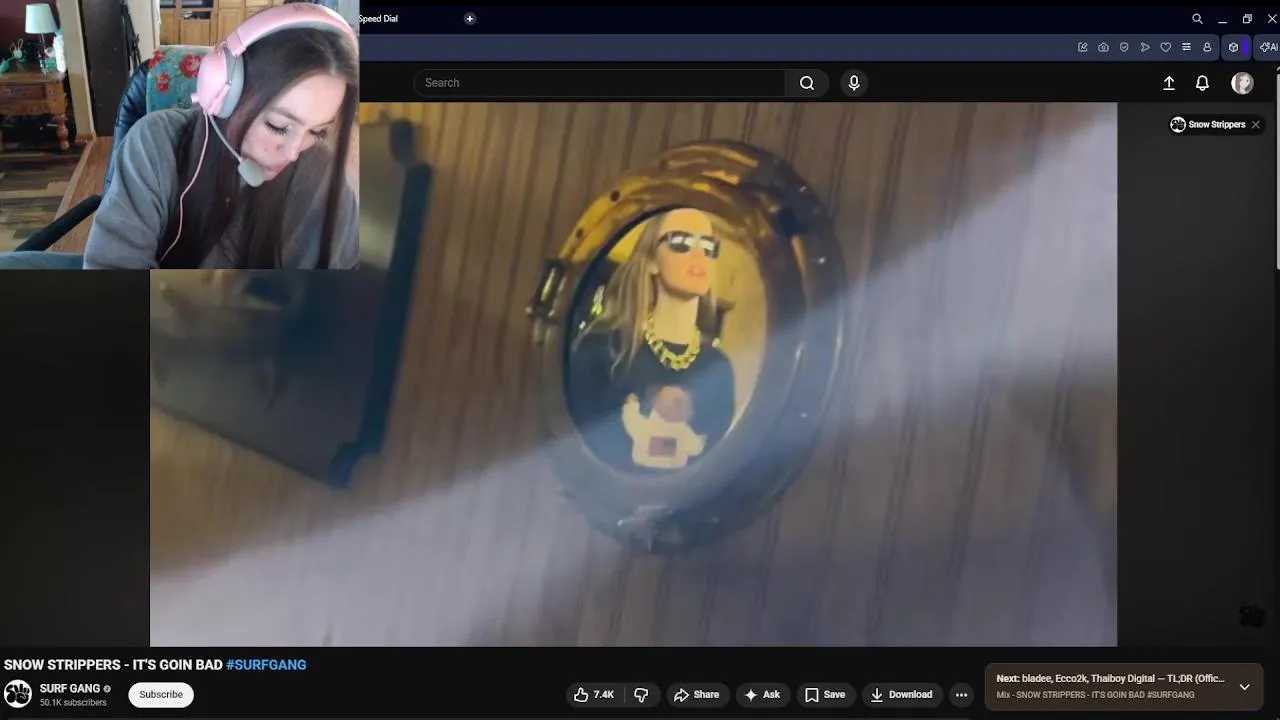
Task: Click into the YouTube Search field
Action: pyautogui.click(x=600, y=83)
